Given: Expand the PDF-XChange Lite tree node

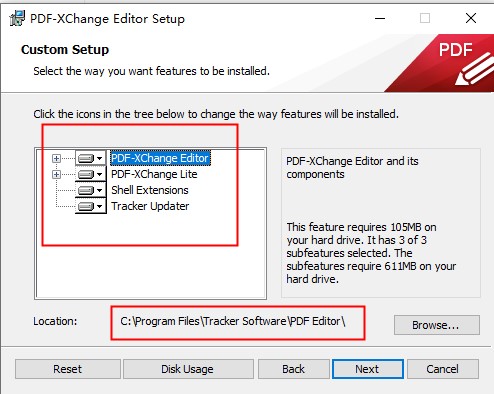Looking at the screenshot, I should point(56,174).
